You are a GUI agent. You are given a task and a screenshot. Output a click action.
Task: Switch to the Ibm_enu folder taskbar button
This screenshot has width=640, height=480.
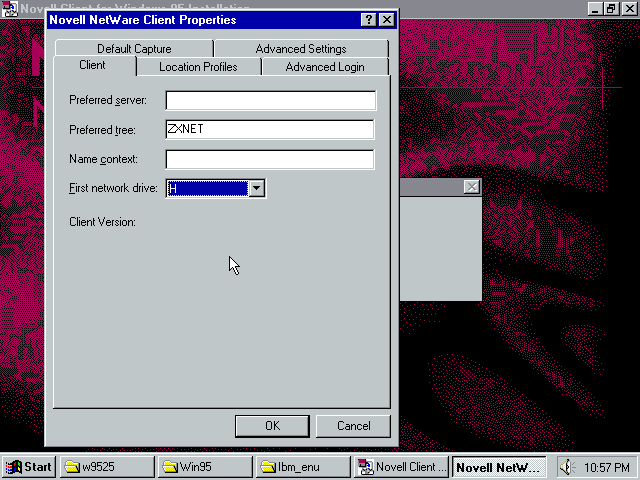click(x=303, y=467)
